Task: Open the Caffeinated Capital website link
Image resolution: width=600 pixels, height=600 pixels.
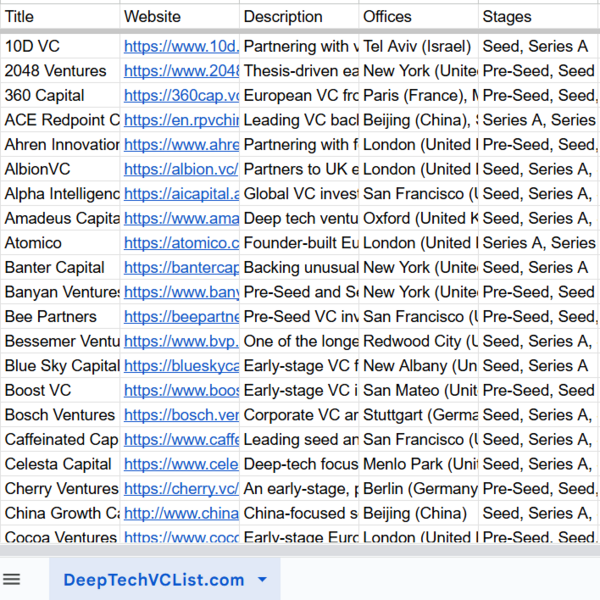Action: pos(181,439)
